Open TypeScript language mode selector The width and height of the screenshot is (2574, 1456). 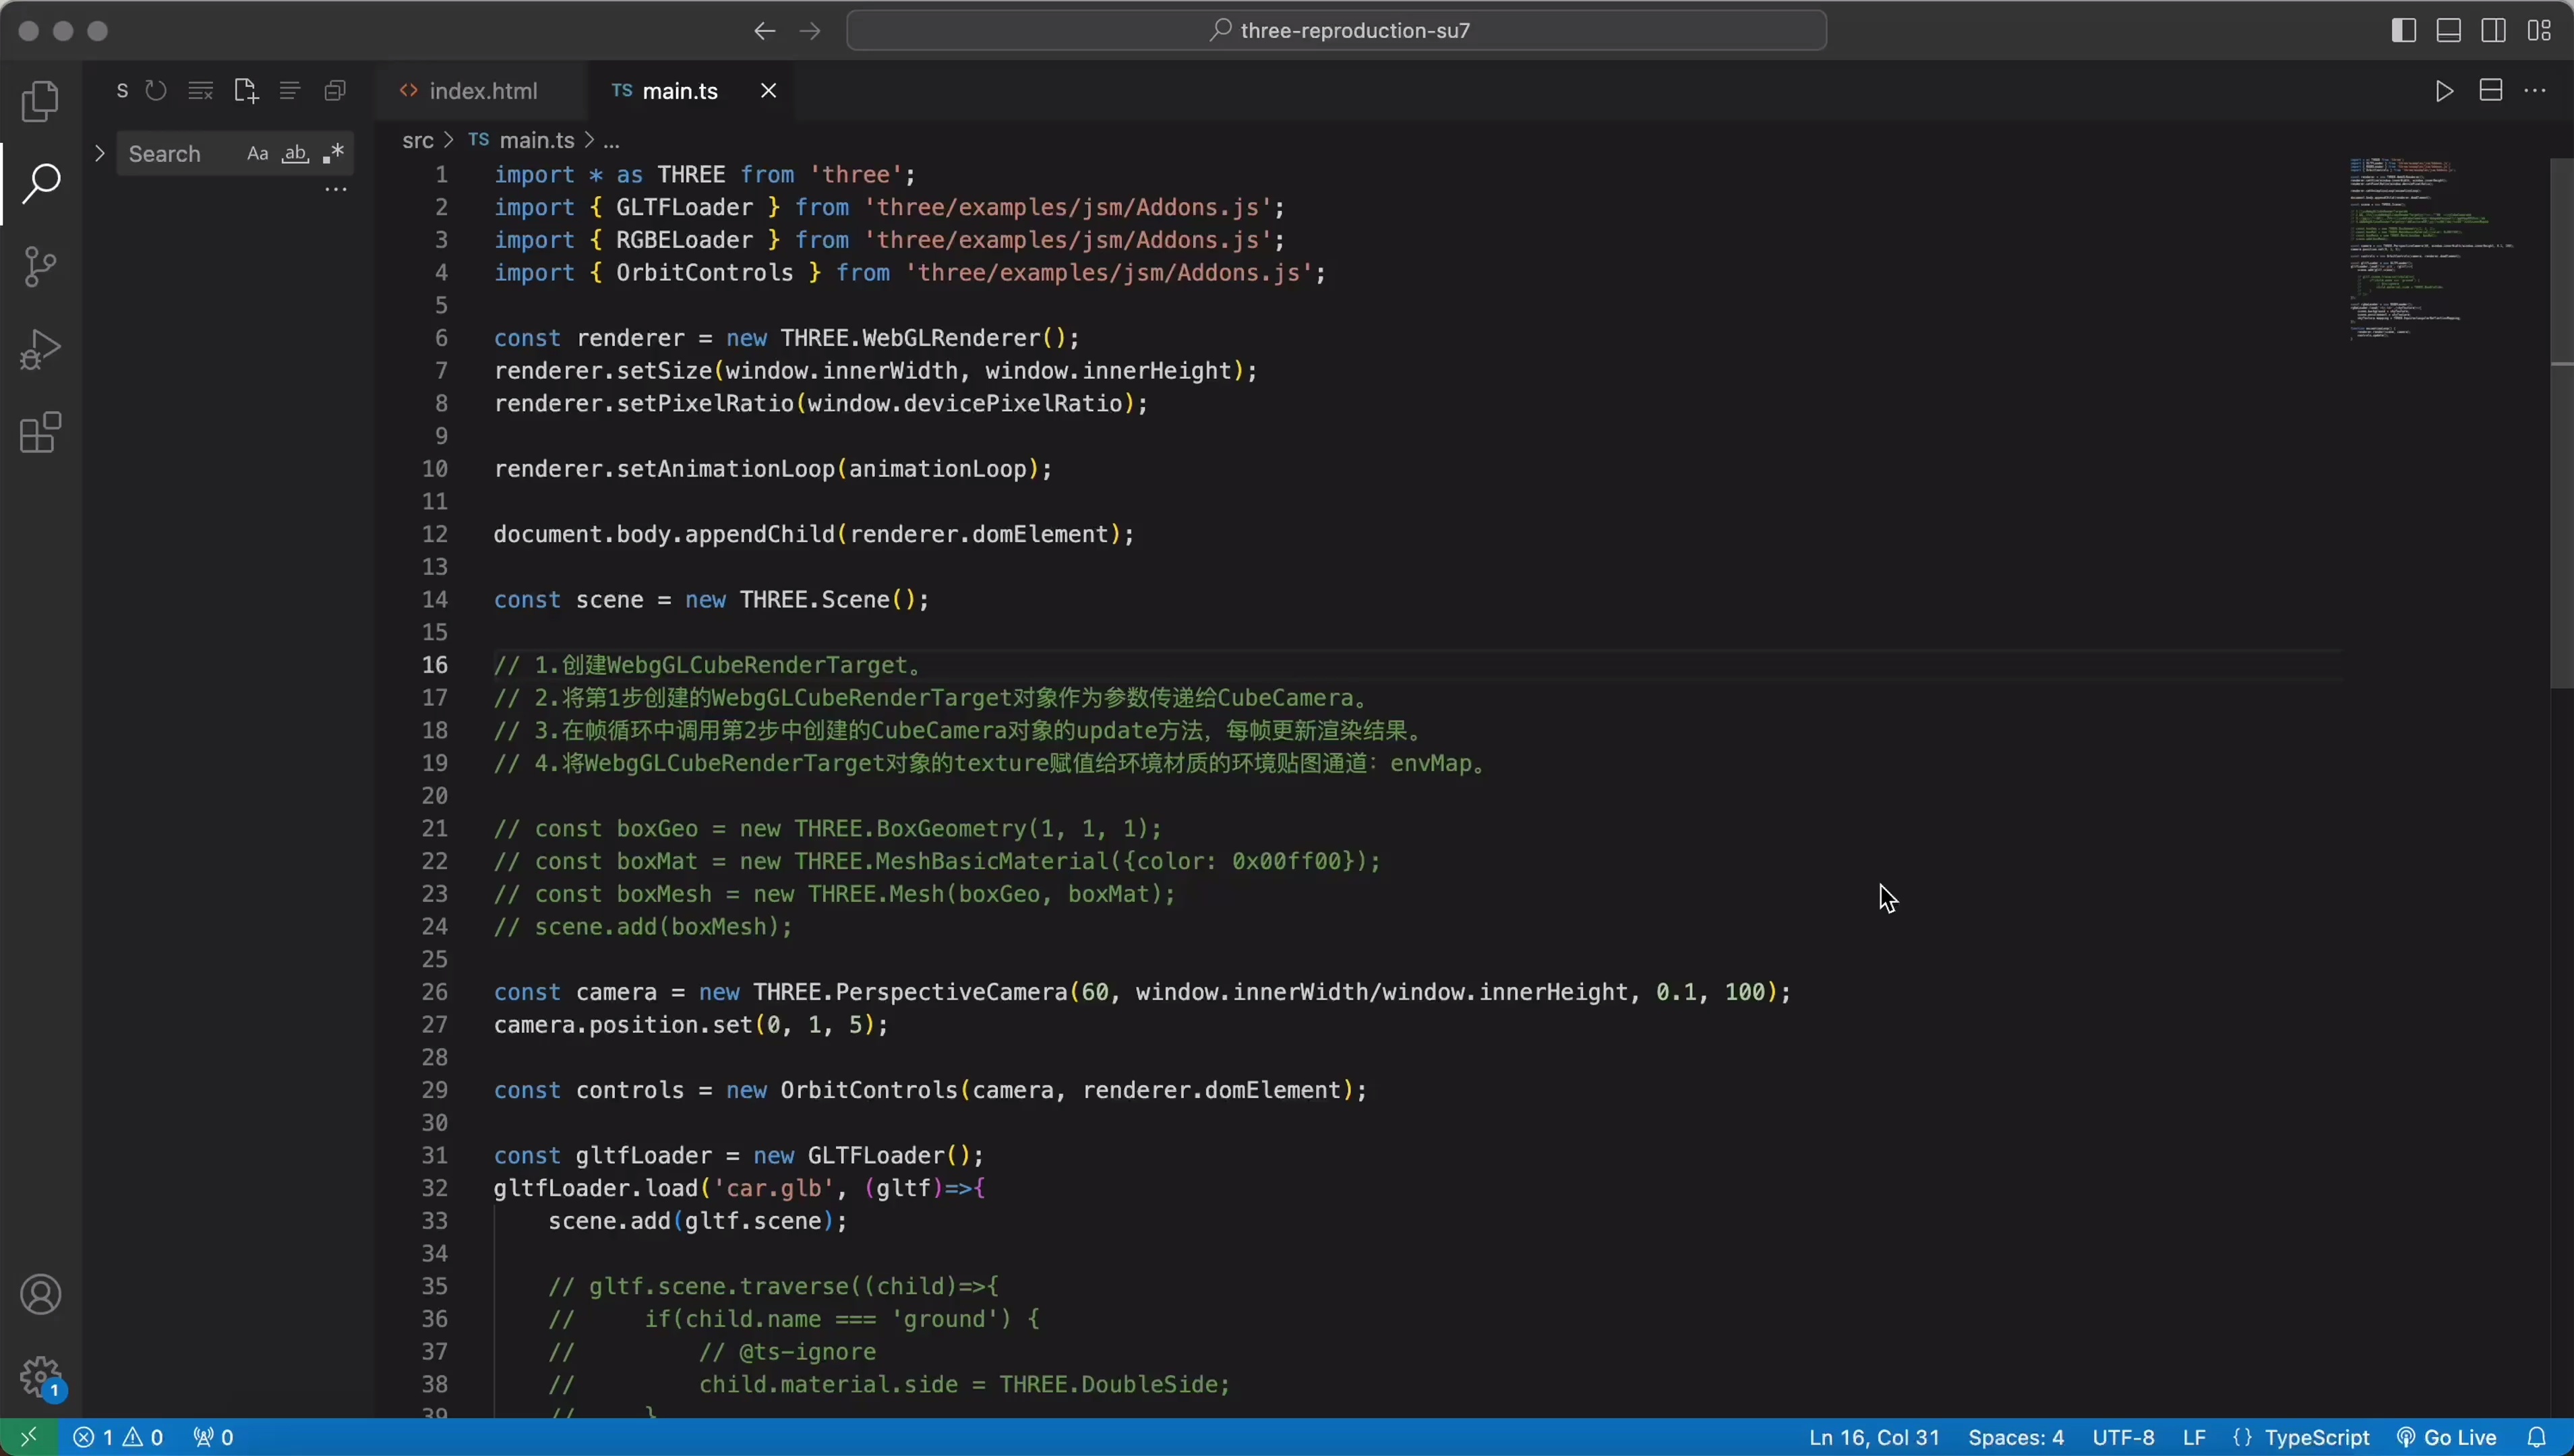tap(2316, 1438)
